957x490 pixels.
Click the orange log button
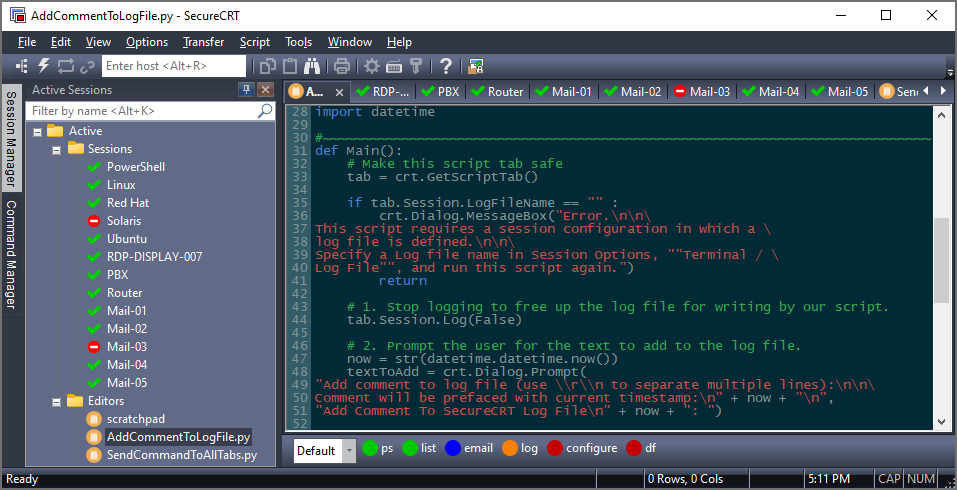519,449
